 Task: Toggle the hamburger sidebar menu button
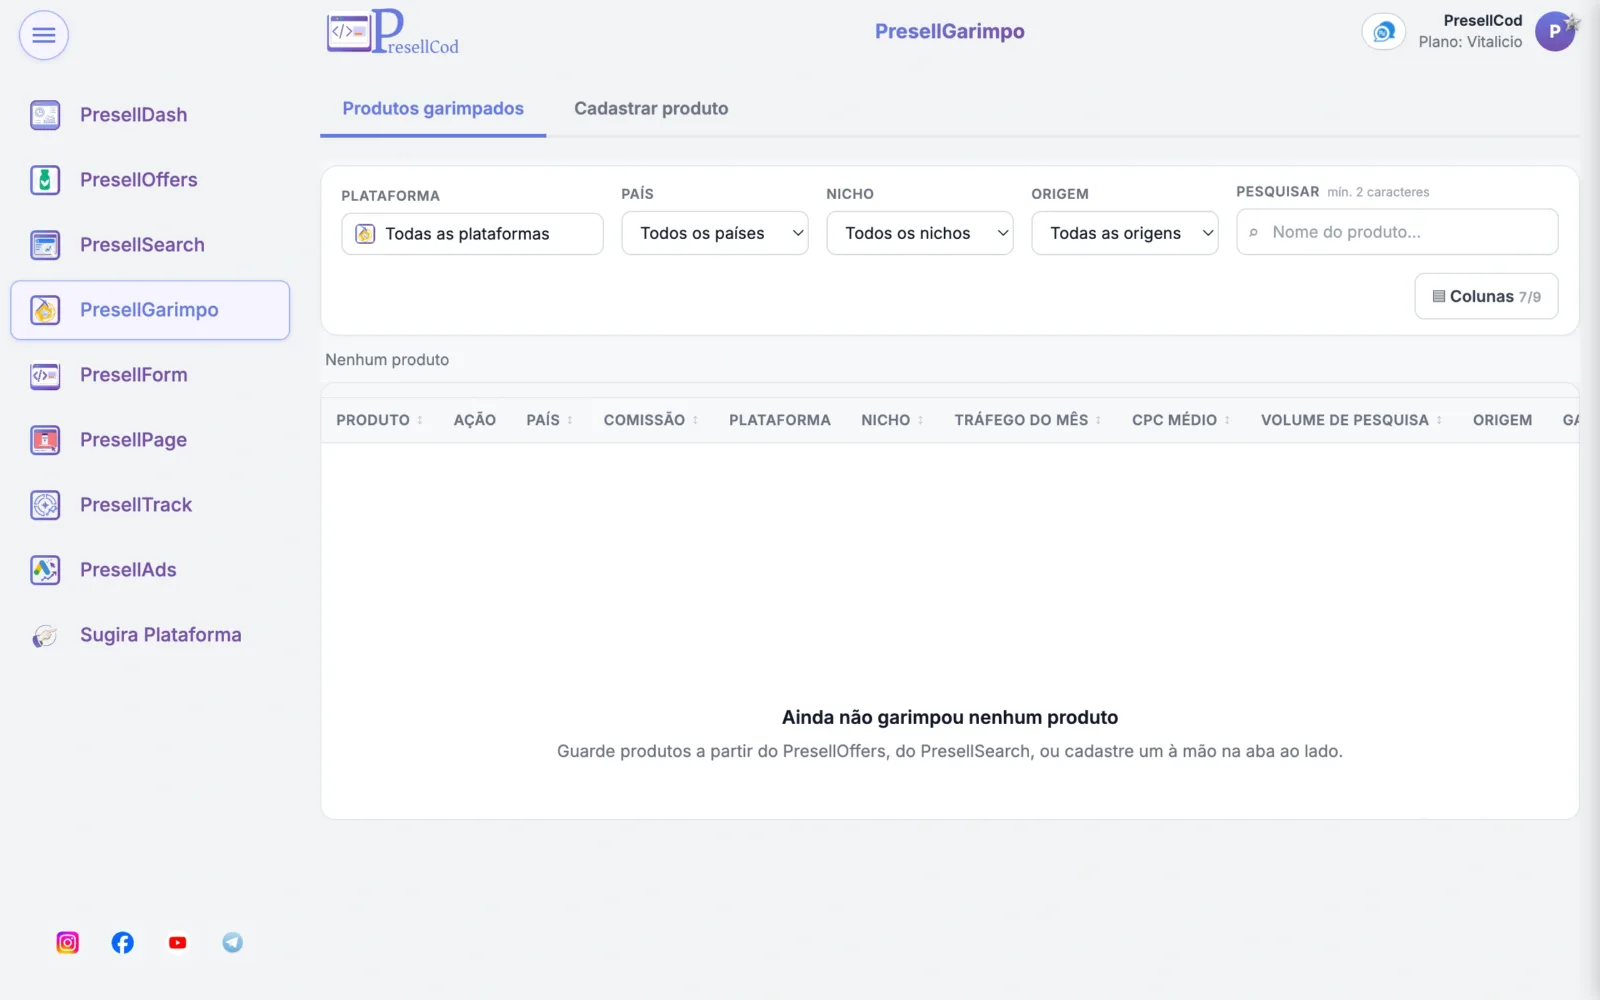coord(44,36)
